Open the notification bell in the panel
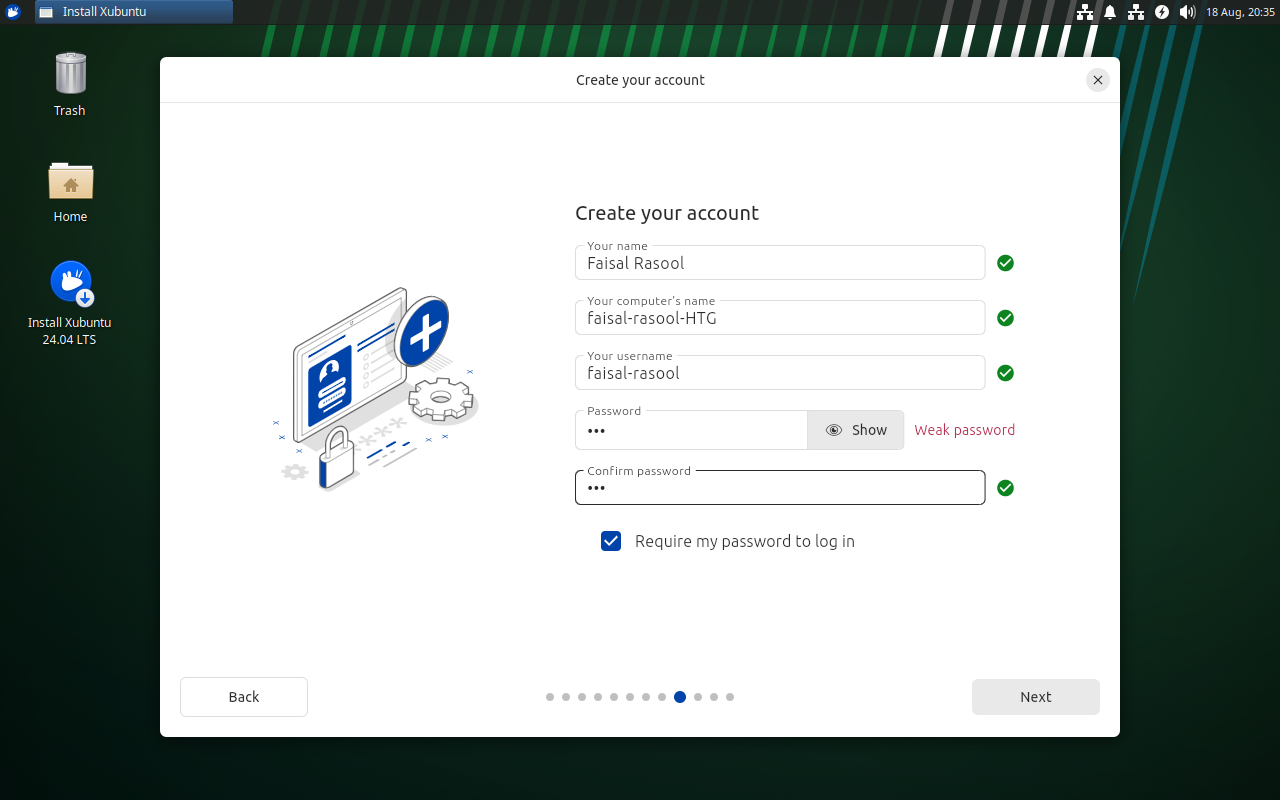Viewport: 1280px width, 800px height. tap(1110, 12)
